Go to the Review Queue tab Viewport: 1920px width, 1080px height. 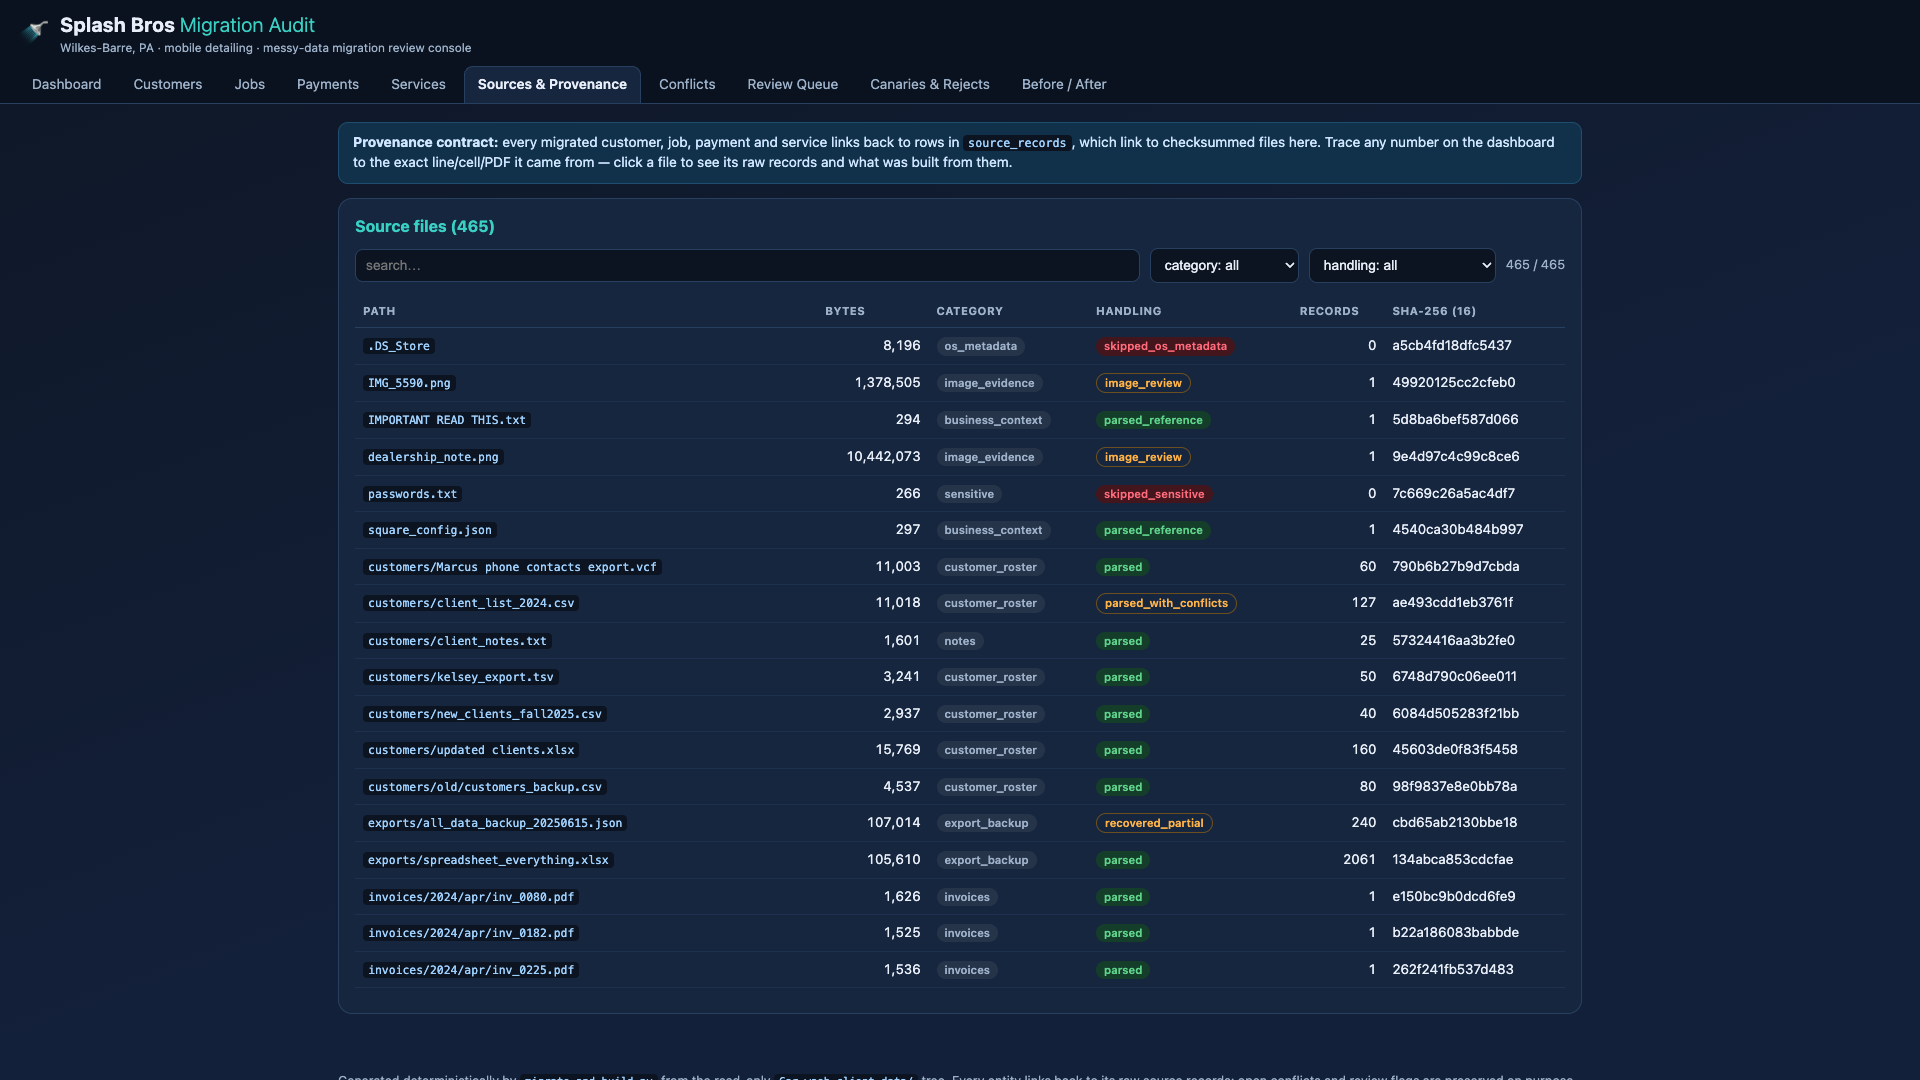pyautogui.click(x=792, y=84)
